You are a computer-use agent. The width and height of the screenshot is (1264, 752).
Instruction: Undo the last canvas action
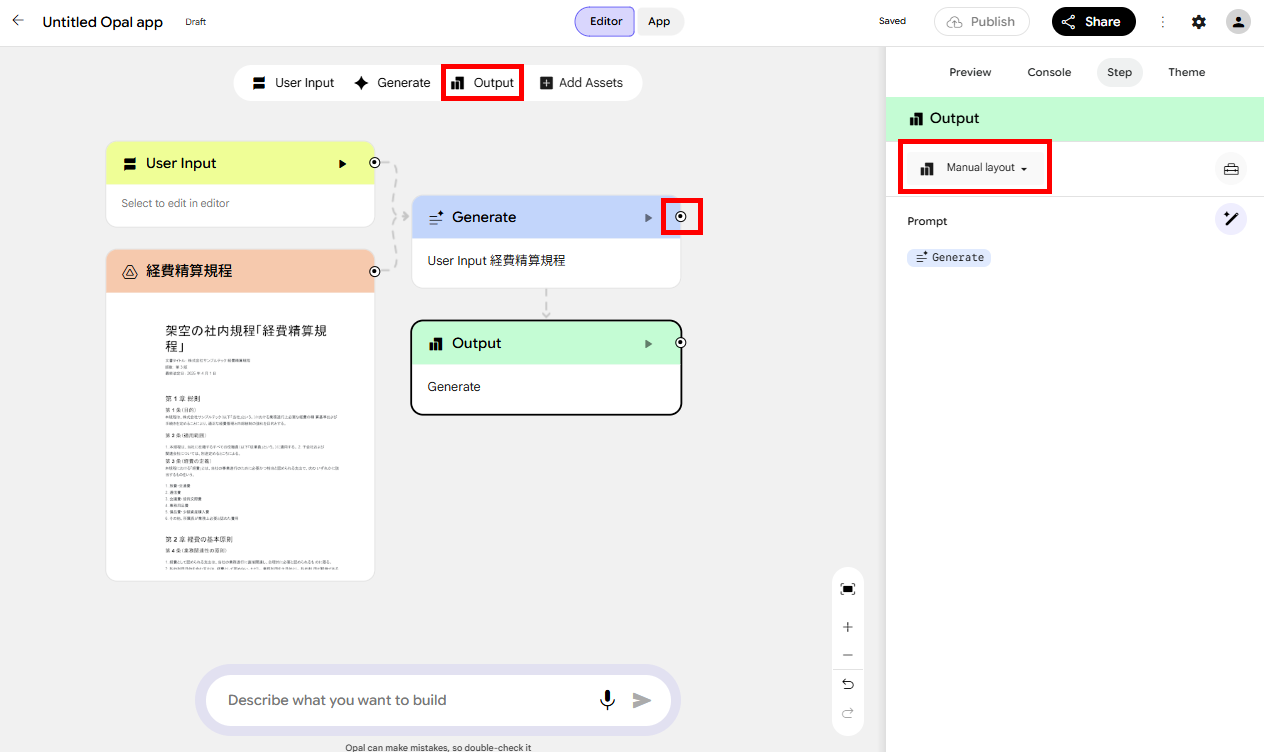(x=848, y=684)
